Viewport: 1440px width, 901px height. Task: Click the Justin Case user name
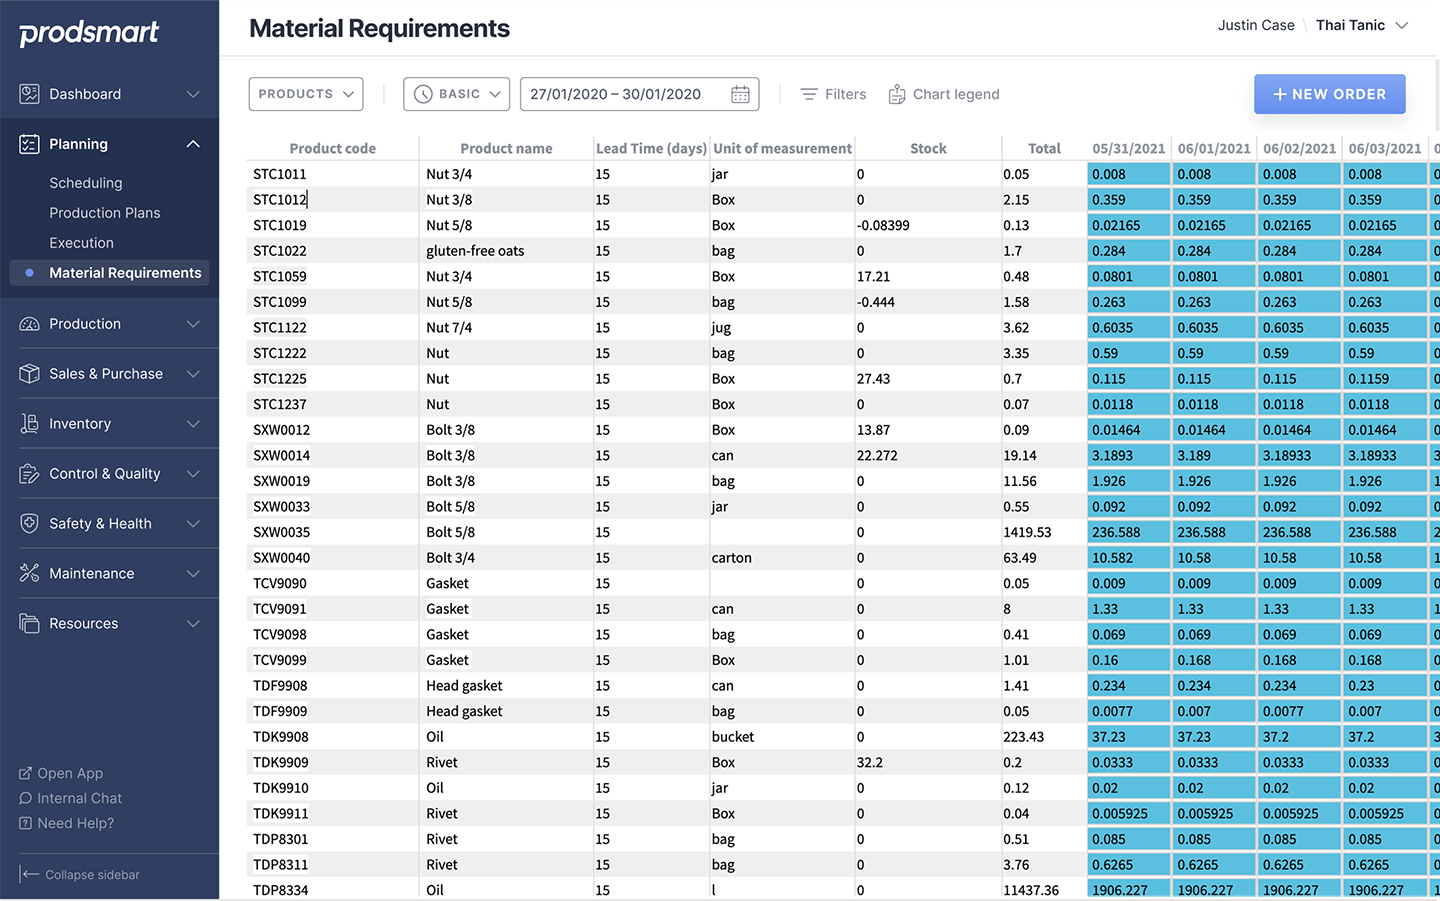tap(1256, 25)
